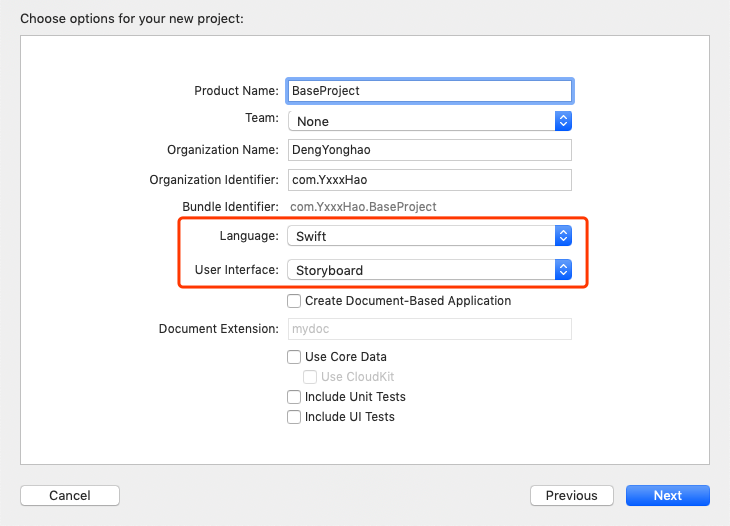Image resolution: width=730 pixels, height=526 pixels.
Task: Enable the Include UI Tests checkbox
Action: pyautogui.click(x=294, y=417)
